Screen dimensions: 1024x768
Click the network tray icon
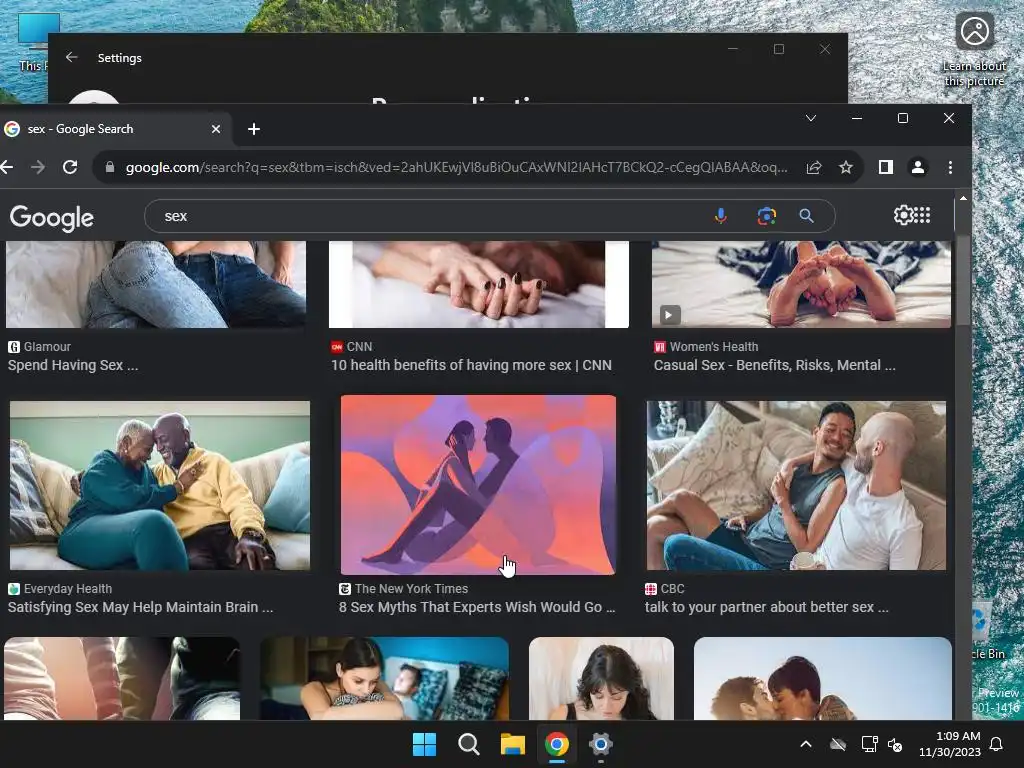pos(869,744)
